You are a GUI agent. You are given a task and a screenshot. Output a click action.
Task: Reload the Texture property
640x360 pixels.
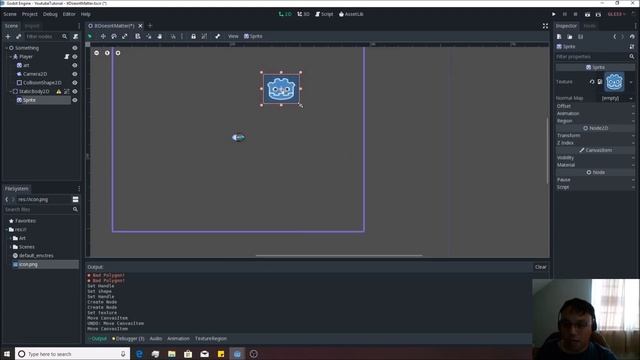592,82
